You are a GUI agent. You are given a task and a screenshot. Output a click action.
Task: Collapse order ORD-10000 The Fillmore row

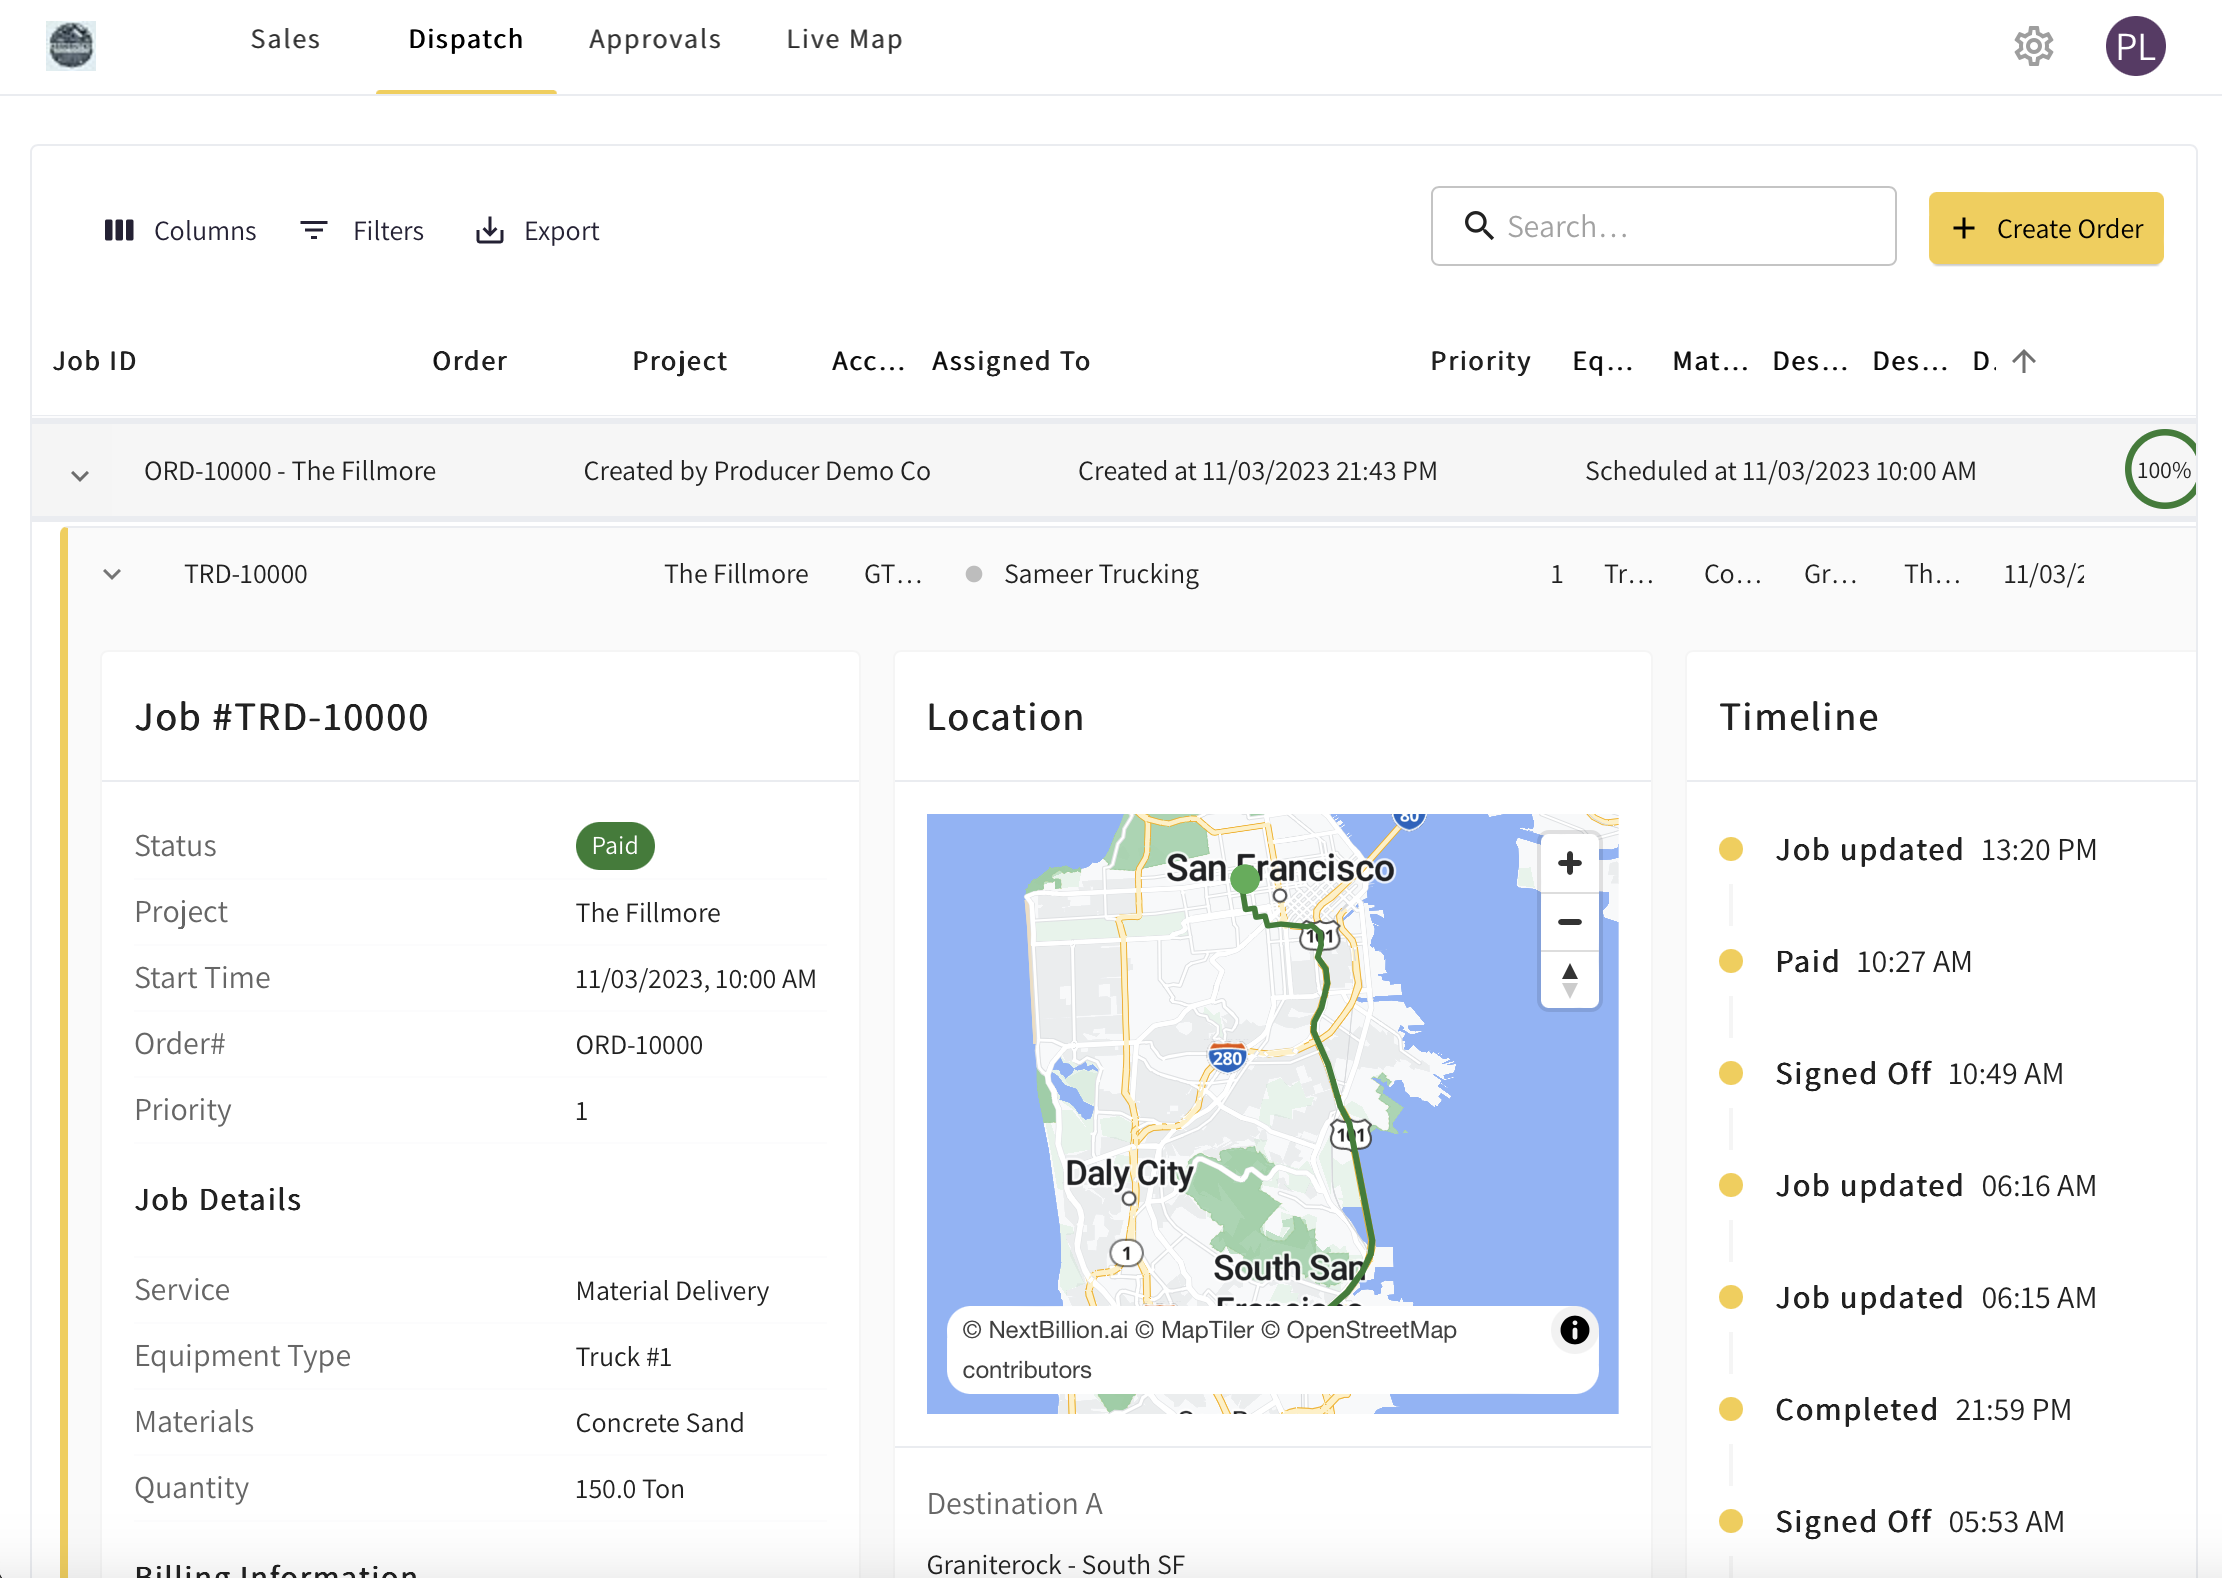79,474
